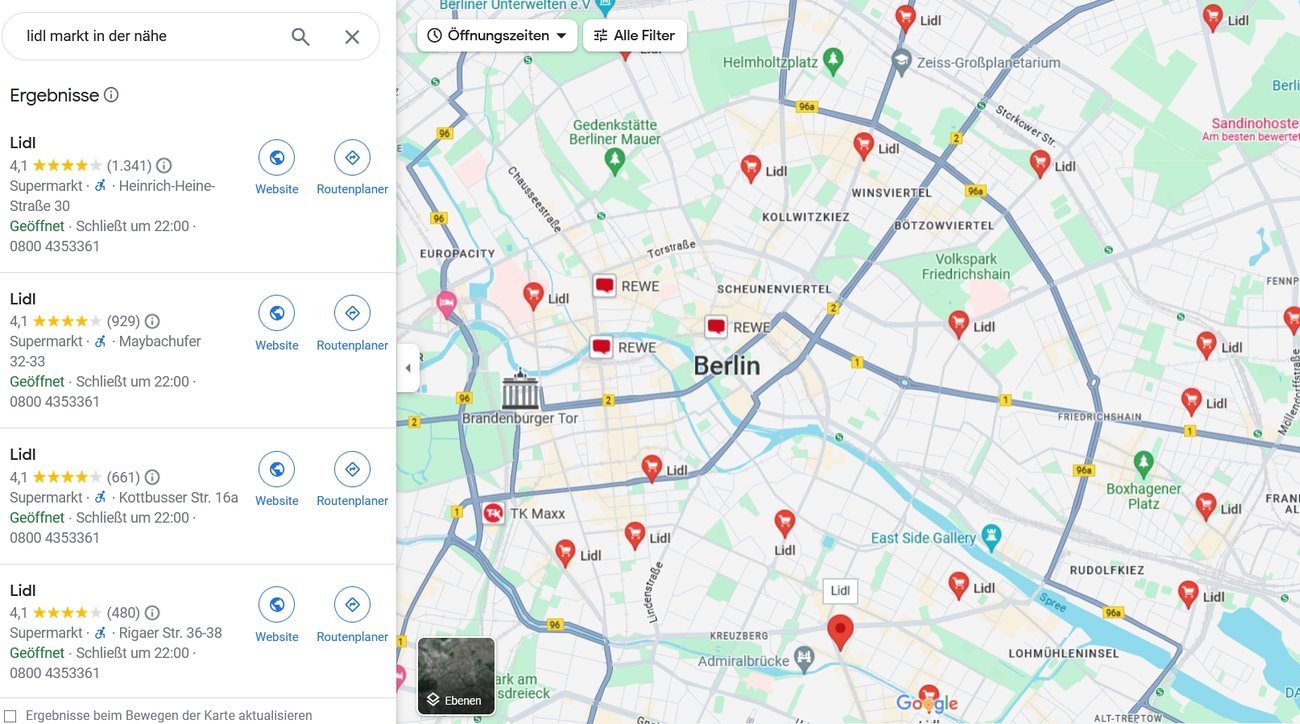The image size is (1300, 724).
Task: Click the Admiralbrücke marker
Action: point(805,657)
